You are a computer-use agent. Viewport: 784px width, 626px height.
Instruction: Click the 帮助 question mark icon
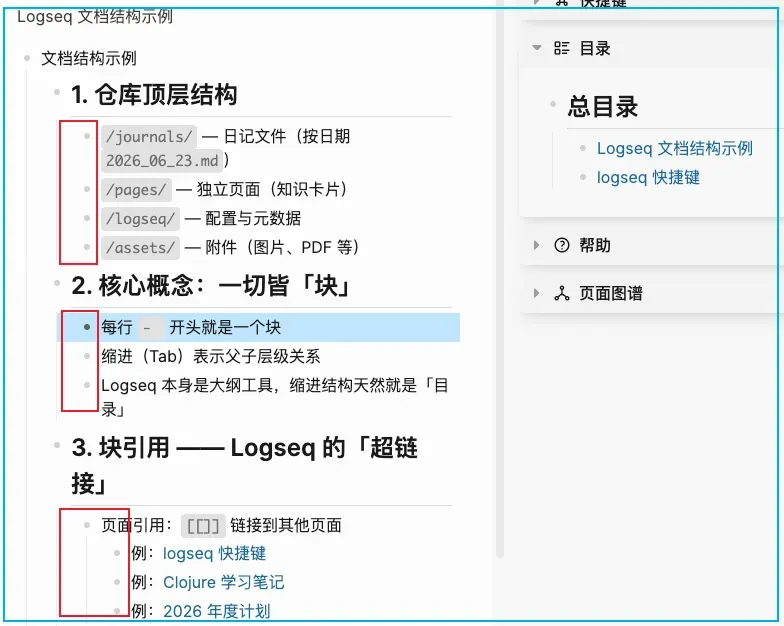click(x=562, y=245)
